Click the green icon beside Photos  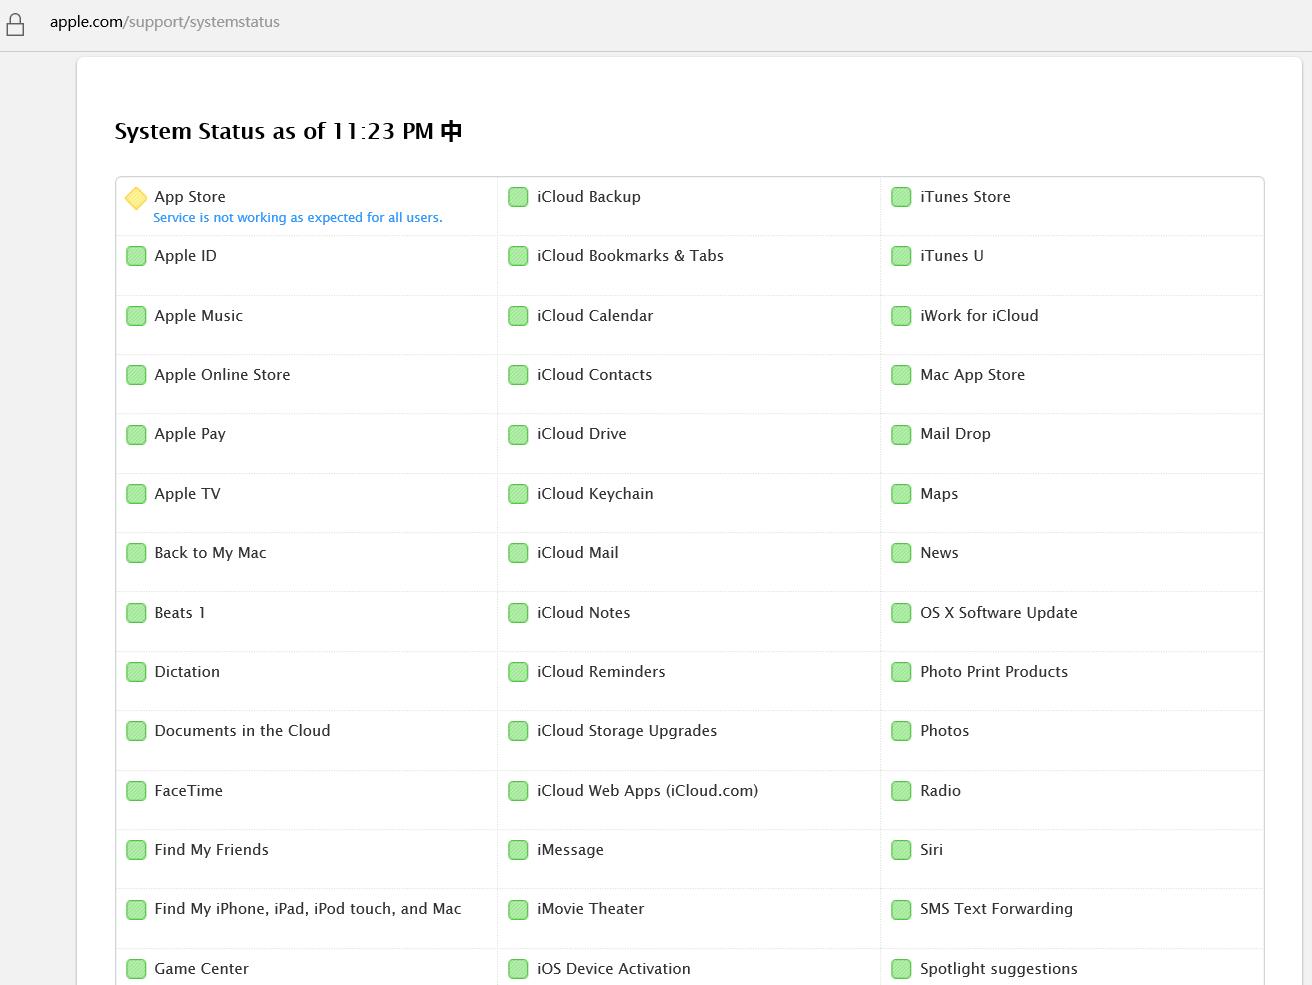point(901,732)
